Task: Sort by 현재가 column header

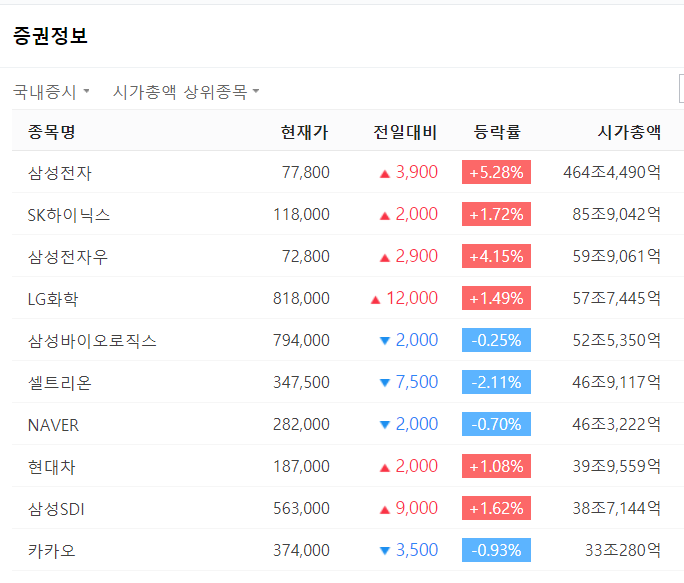Action: pos(304,131)
